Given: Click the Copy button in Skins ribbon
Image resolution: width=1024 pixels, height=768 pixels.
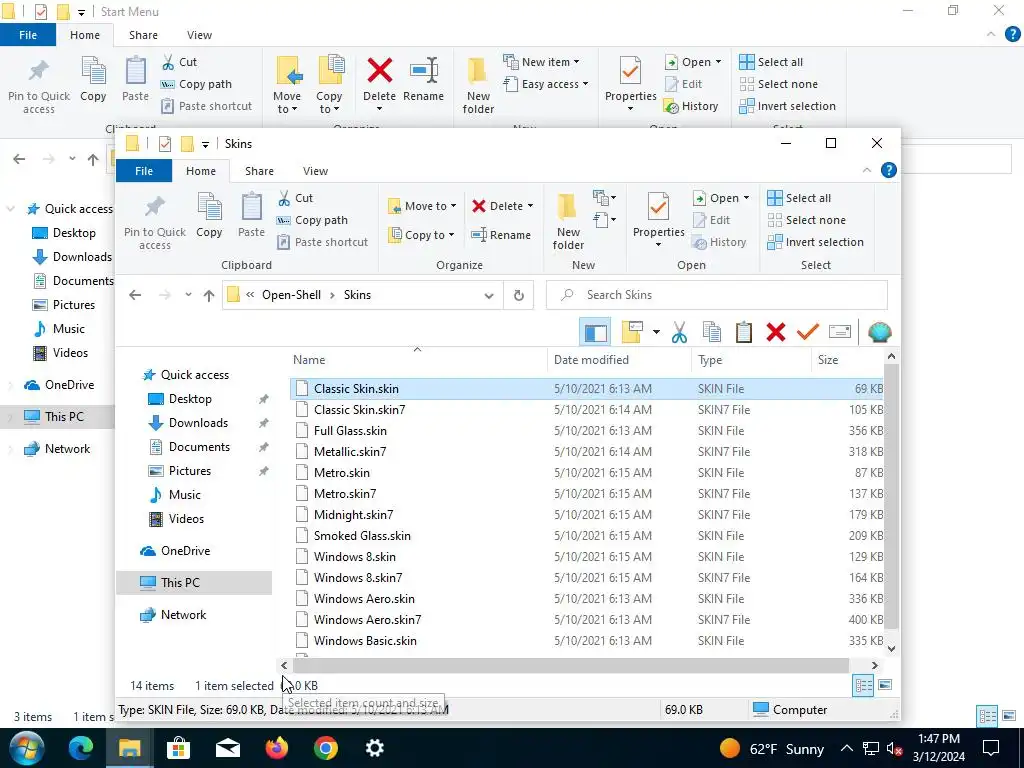Looking at the screenshot, I should pos(209,215).
